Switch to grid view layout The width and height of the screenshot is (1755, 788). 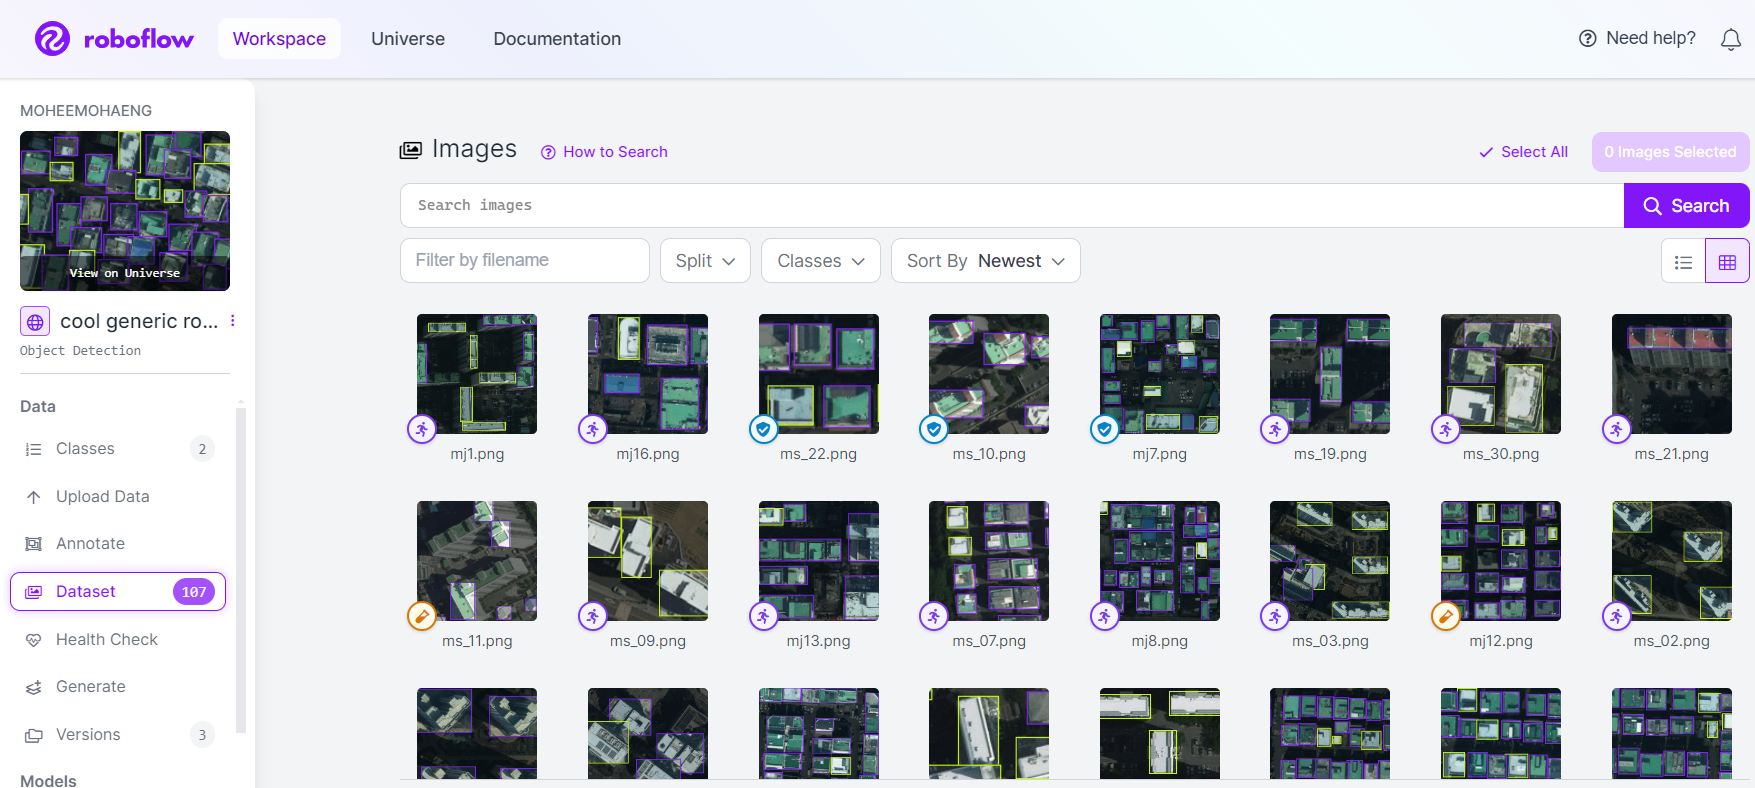point(1727,262)
